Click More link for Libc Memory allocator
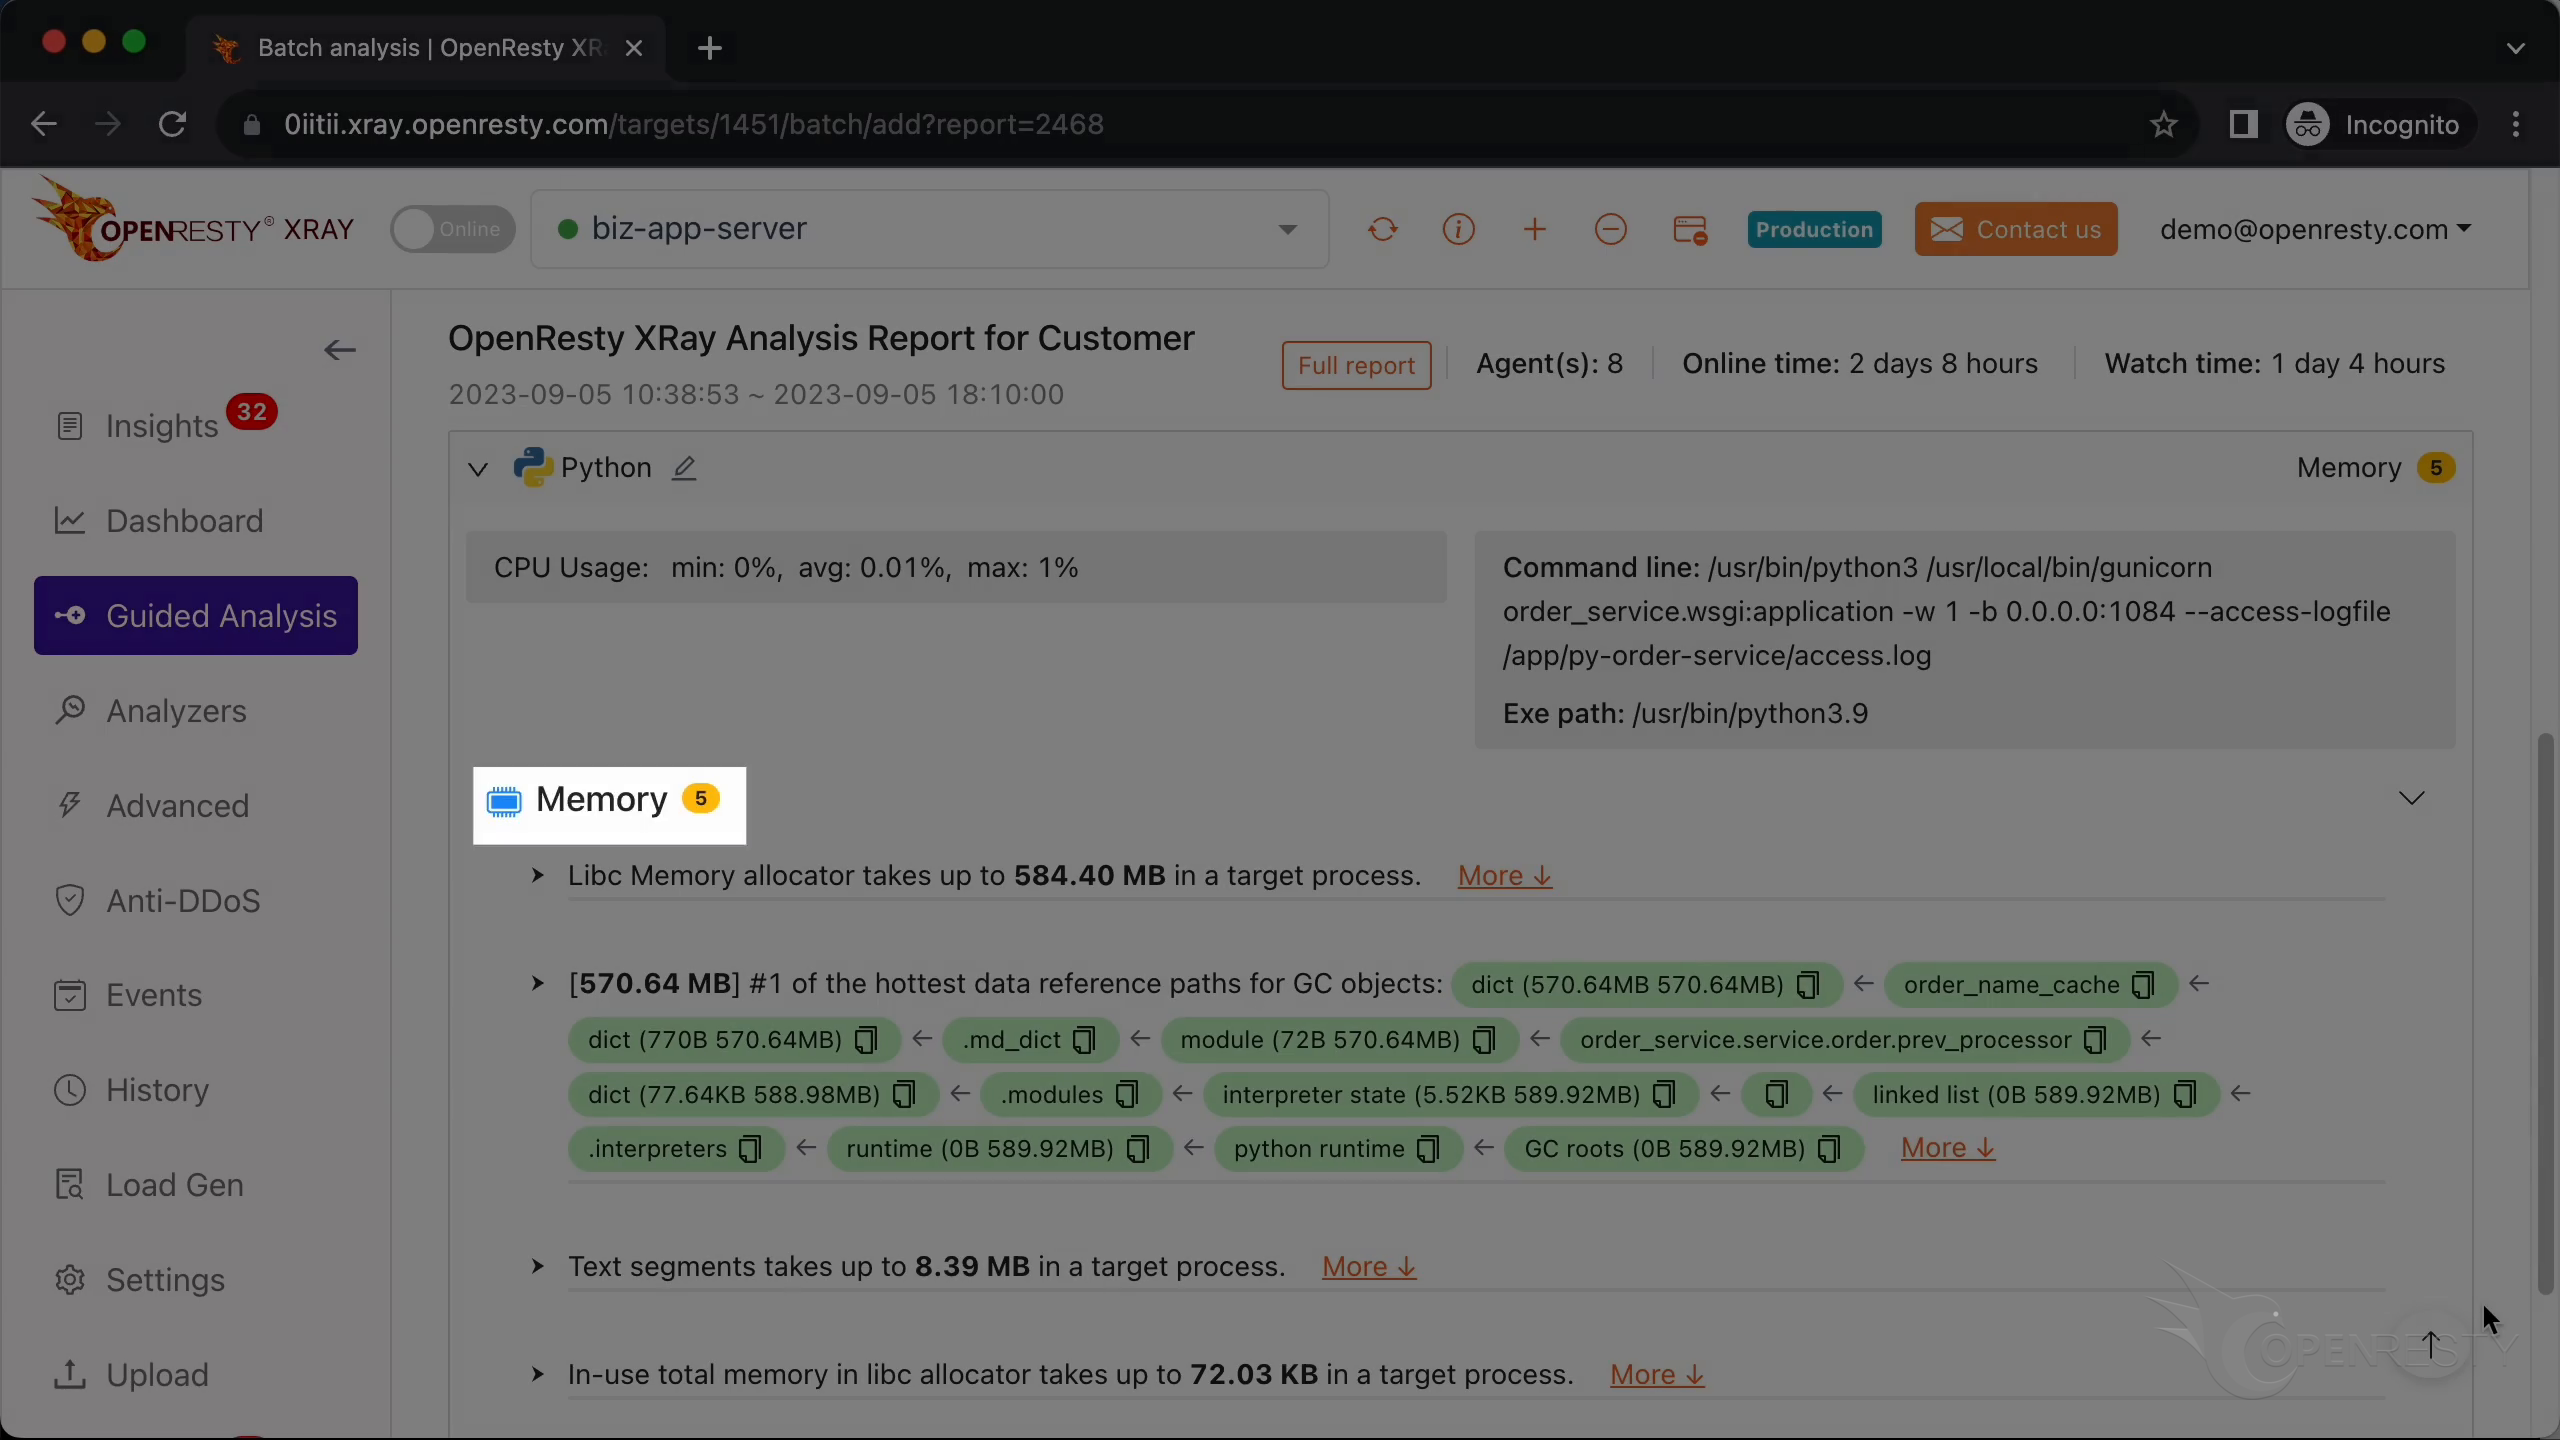 pos(1504,876)
